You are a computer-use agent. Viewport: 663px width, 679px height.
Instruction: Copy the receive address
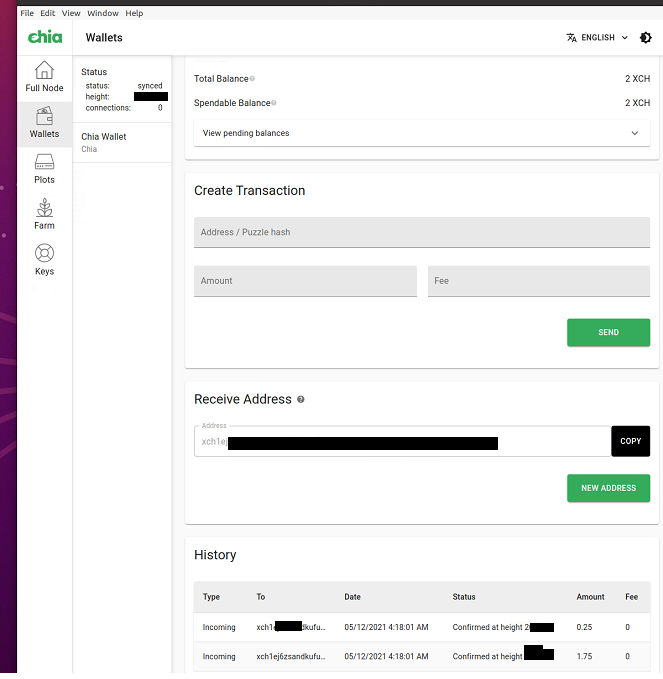click(631, 441)
